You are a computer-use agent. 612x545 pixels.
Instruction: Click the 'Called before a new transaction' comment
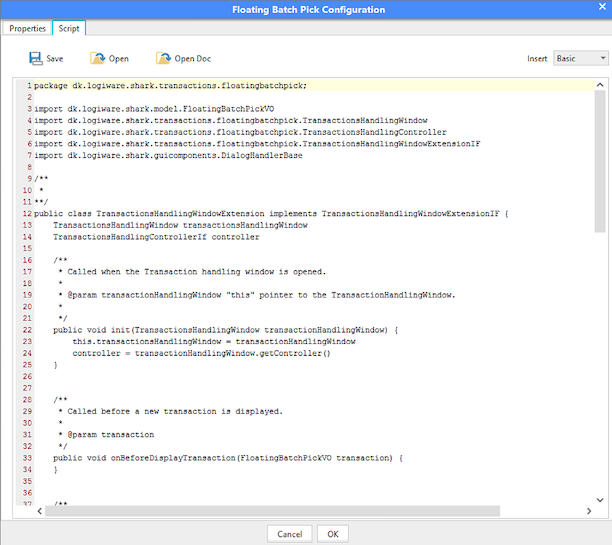point(171,411)
